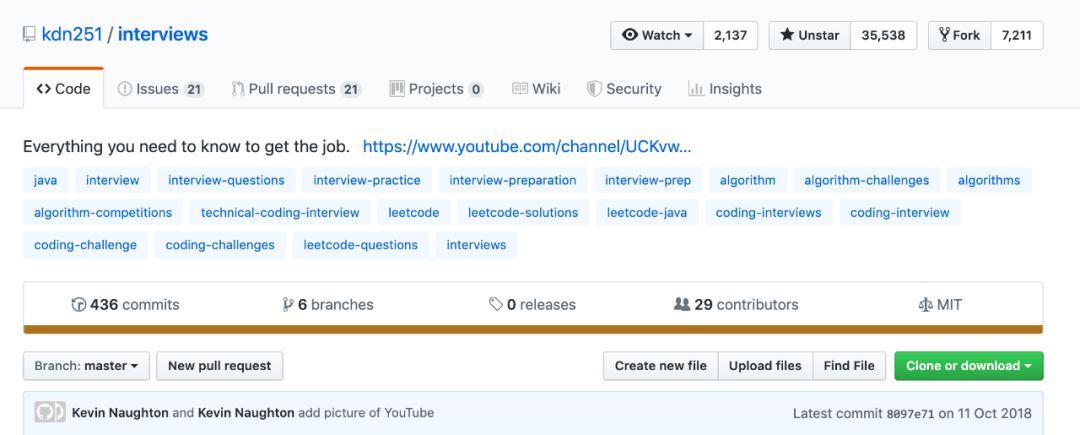Click the Fork button
Image resolution: width=1080 pixels, height=435 pixels.
960,35
